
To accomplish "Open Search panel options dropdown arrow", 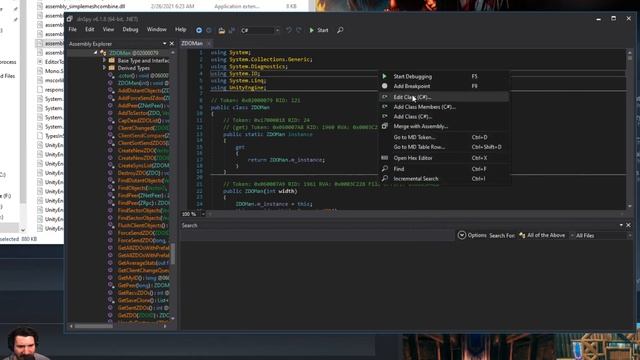I will 621,225.
